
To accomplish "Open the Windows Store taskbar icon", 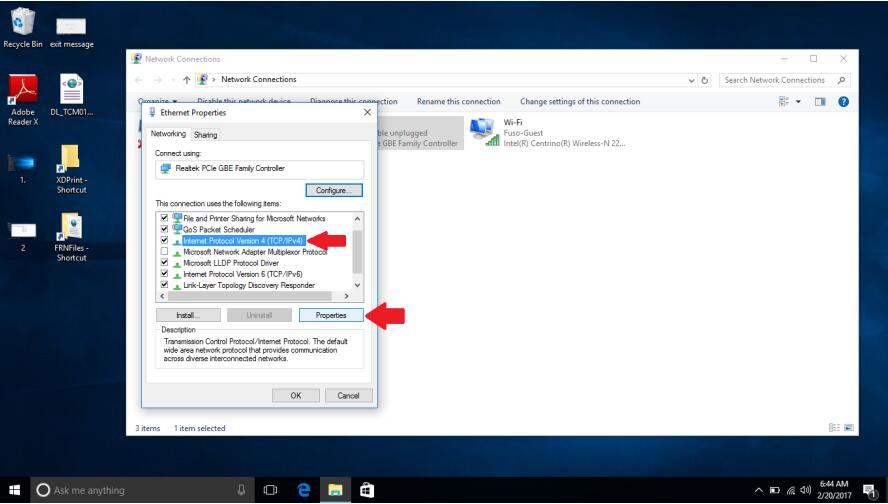I will pos(367,490).
